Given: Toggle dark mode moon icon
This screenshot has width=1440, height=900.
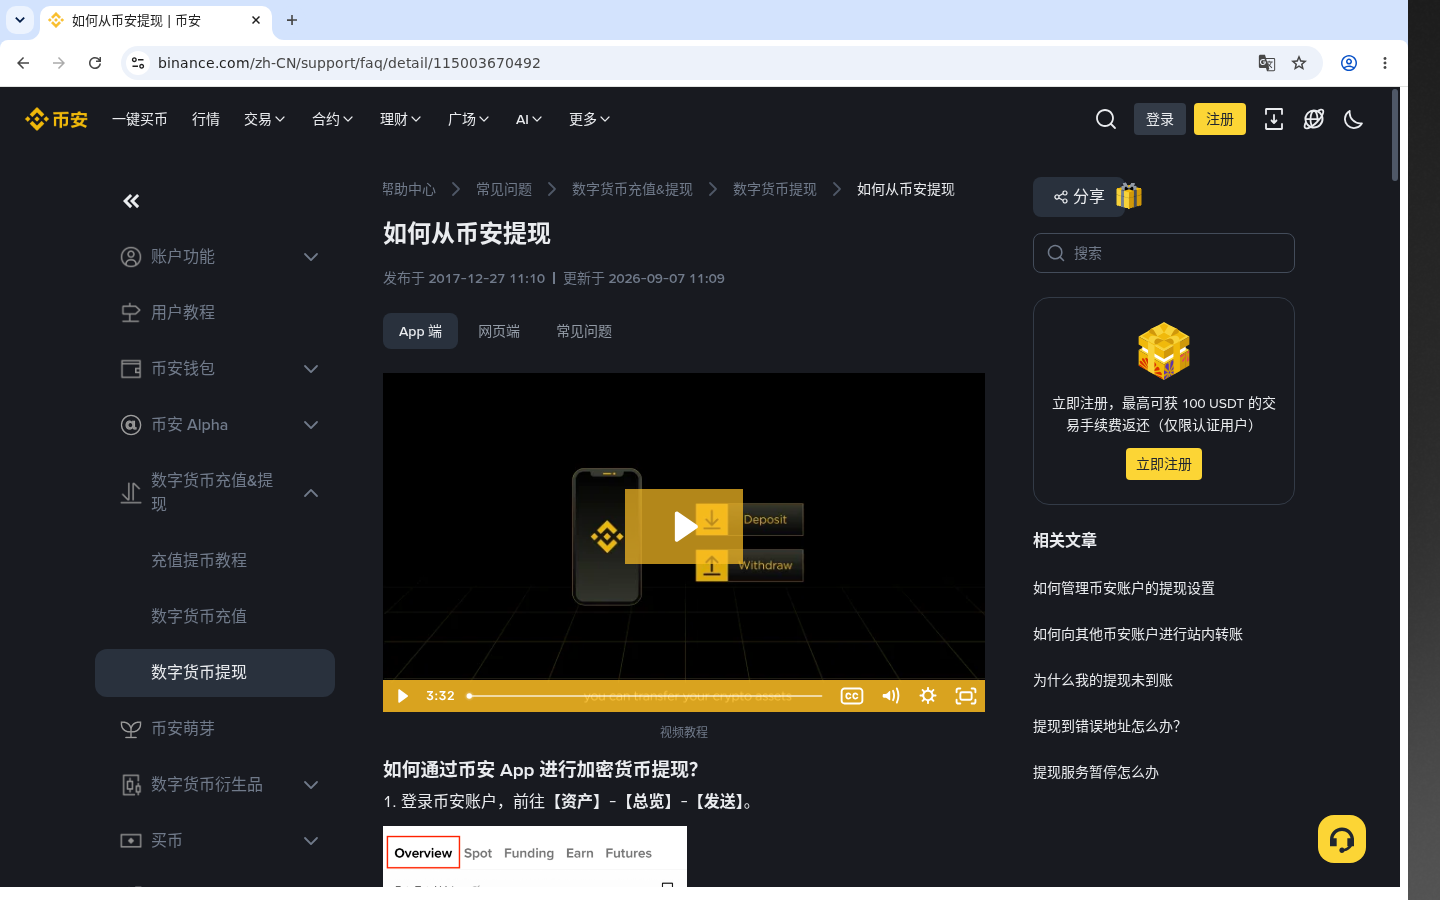Looking at the screenshot, I should coord(1354,119).
